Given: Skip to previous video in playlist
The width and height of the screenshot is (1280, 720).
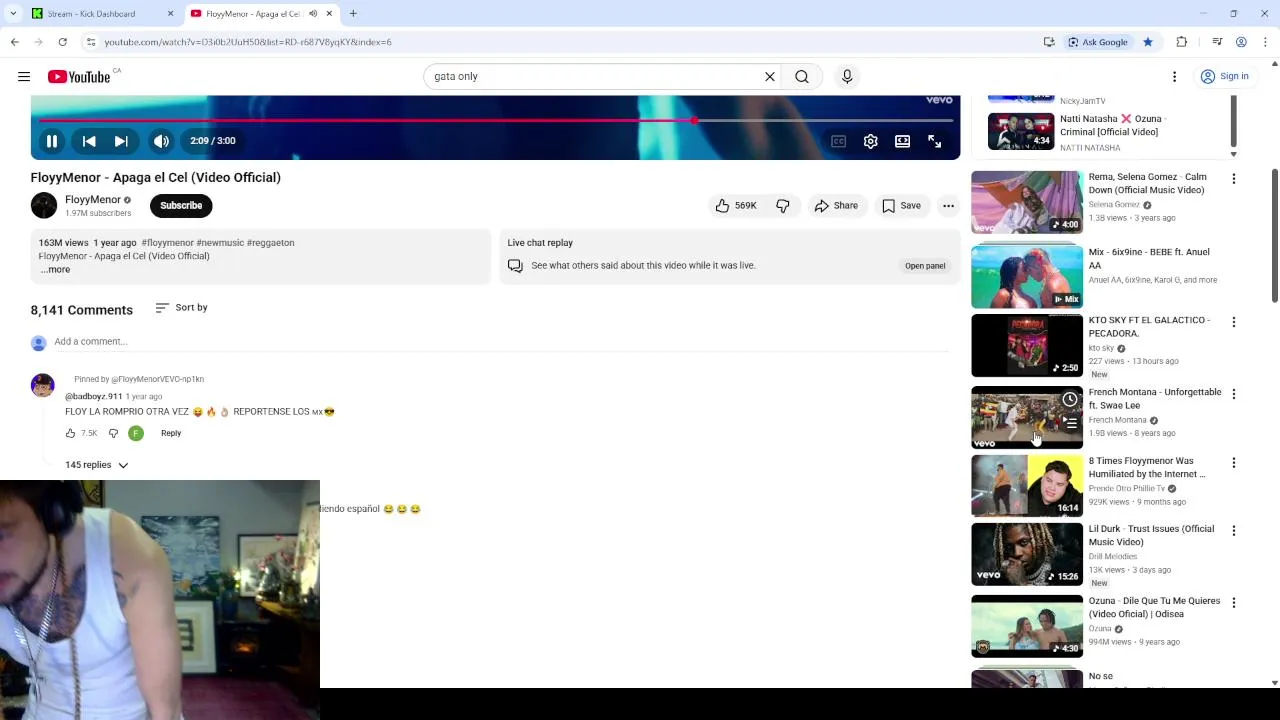Looking at the screenshot, I should [x=89, y=141].
